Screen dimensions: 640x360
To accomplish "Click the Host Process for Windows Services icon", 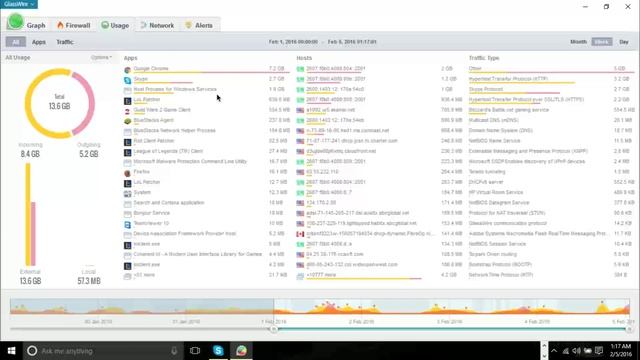I will pos(127,90).
